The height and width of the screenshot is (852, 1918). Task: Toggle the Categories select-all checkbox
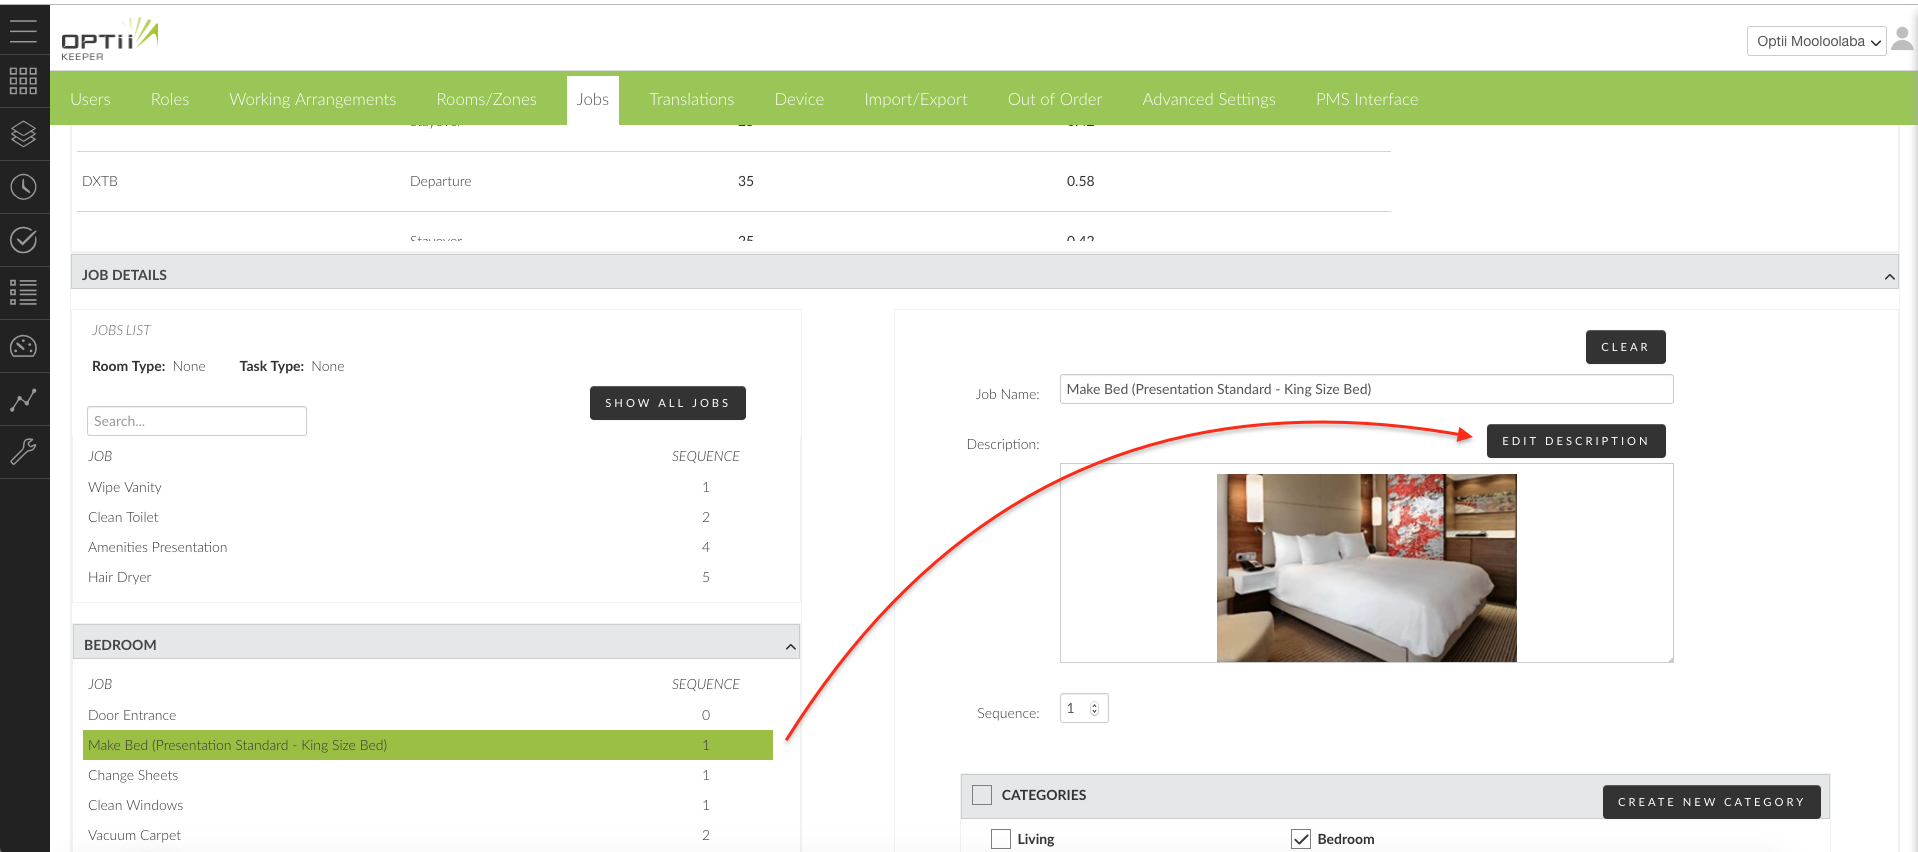pyautogui.click(x=982, y=795)
